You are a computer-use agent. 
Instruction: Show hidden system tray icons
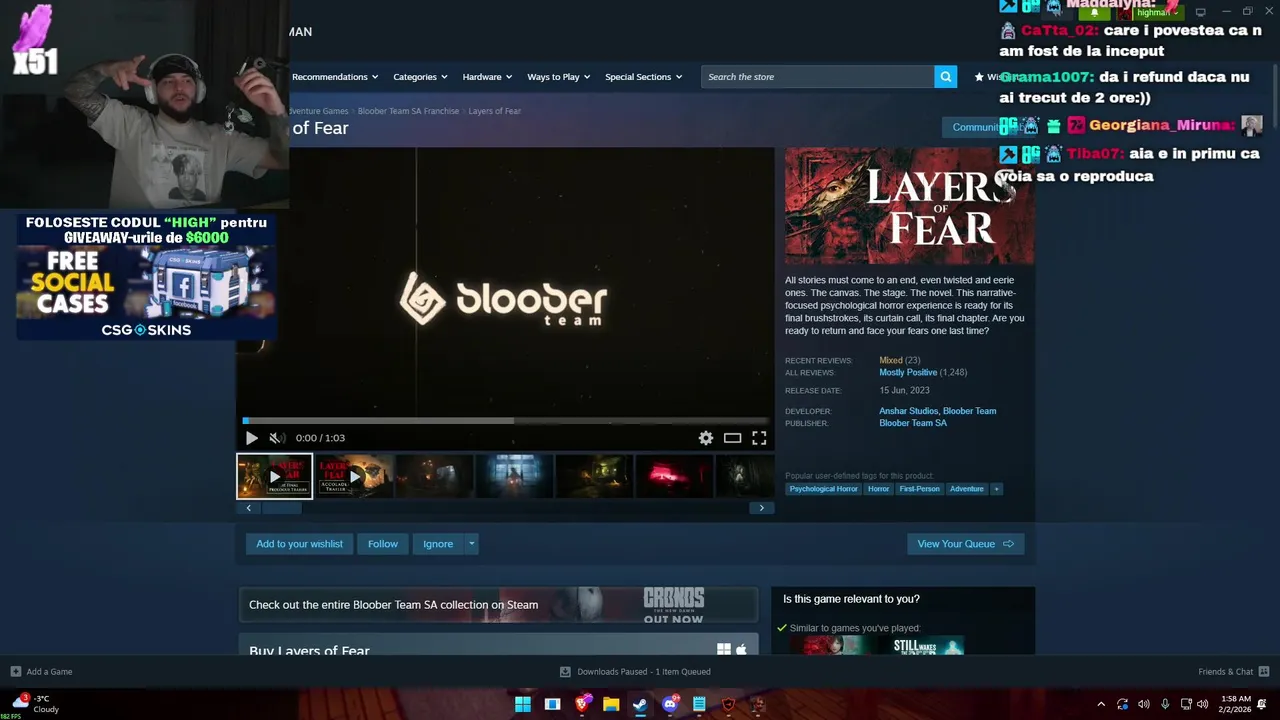click(1101, 704)
